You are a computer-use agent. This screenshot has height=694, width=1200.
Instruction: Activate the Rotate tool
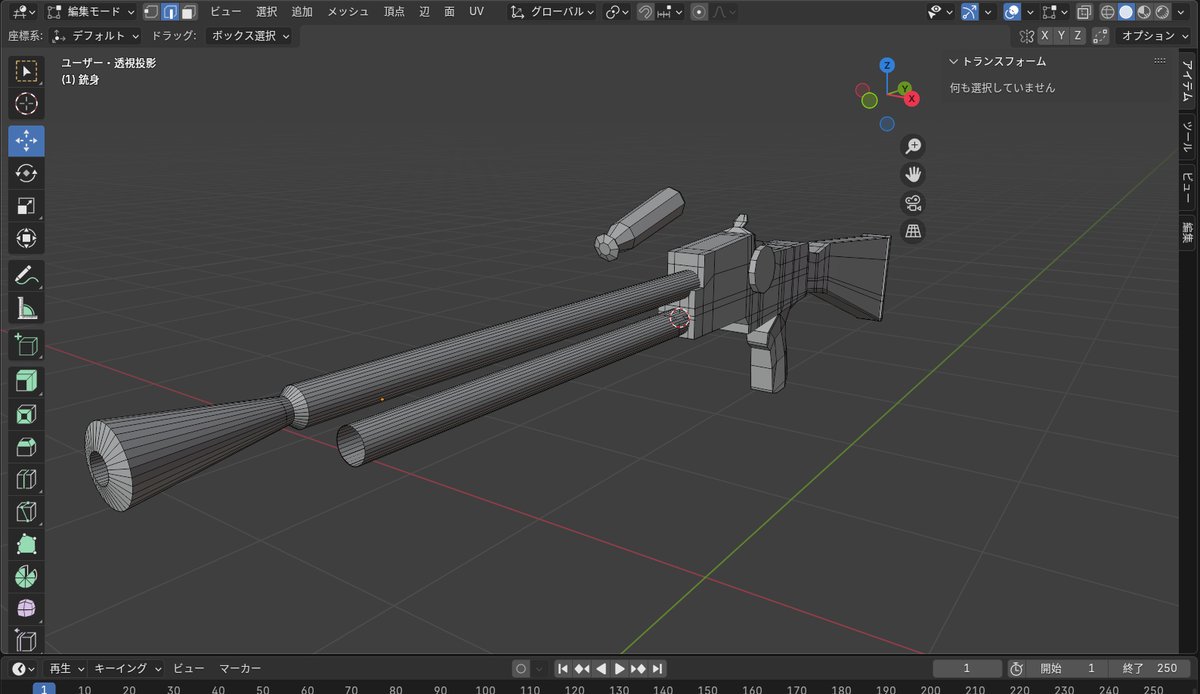26,174
